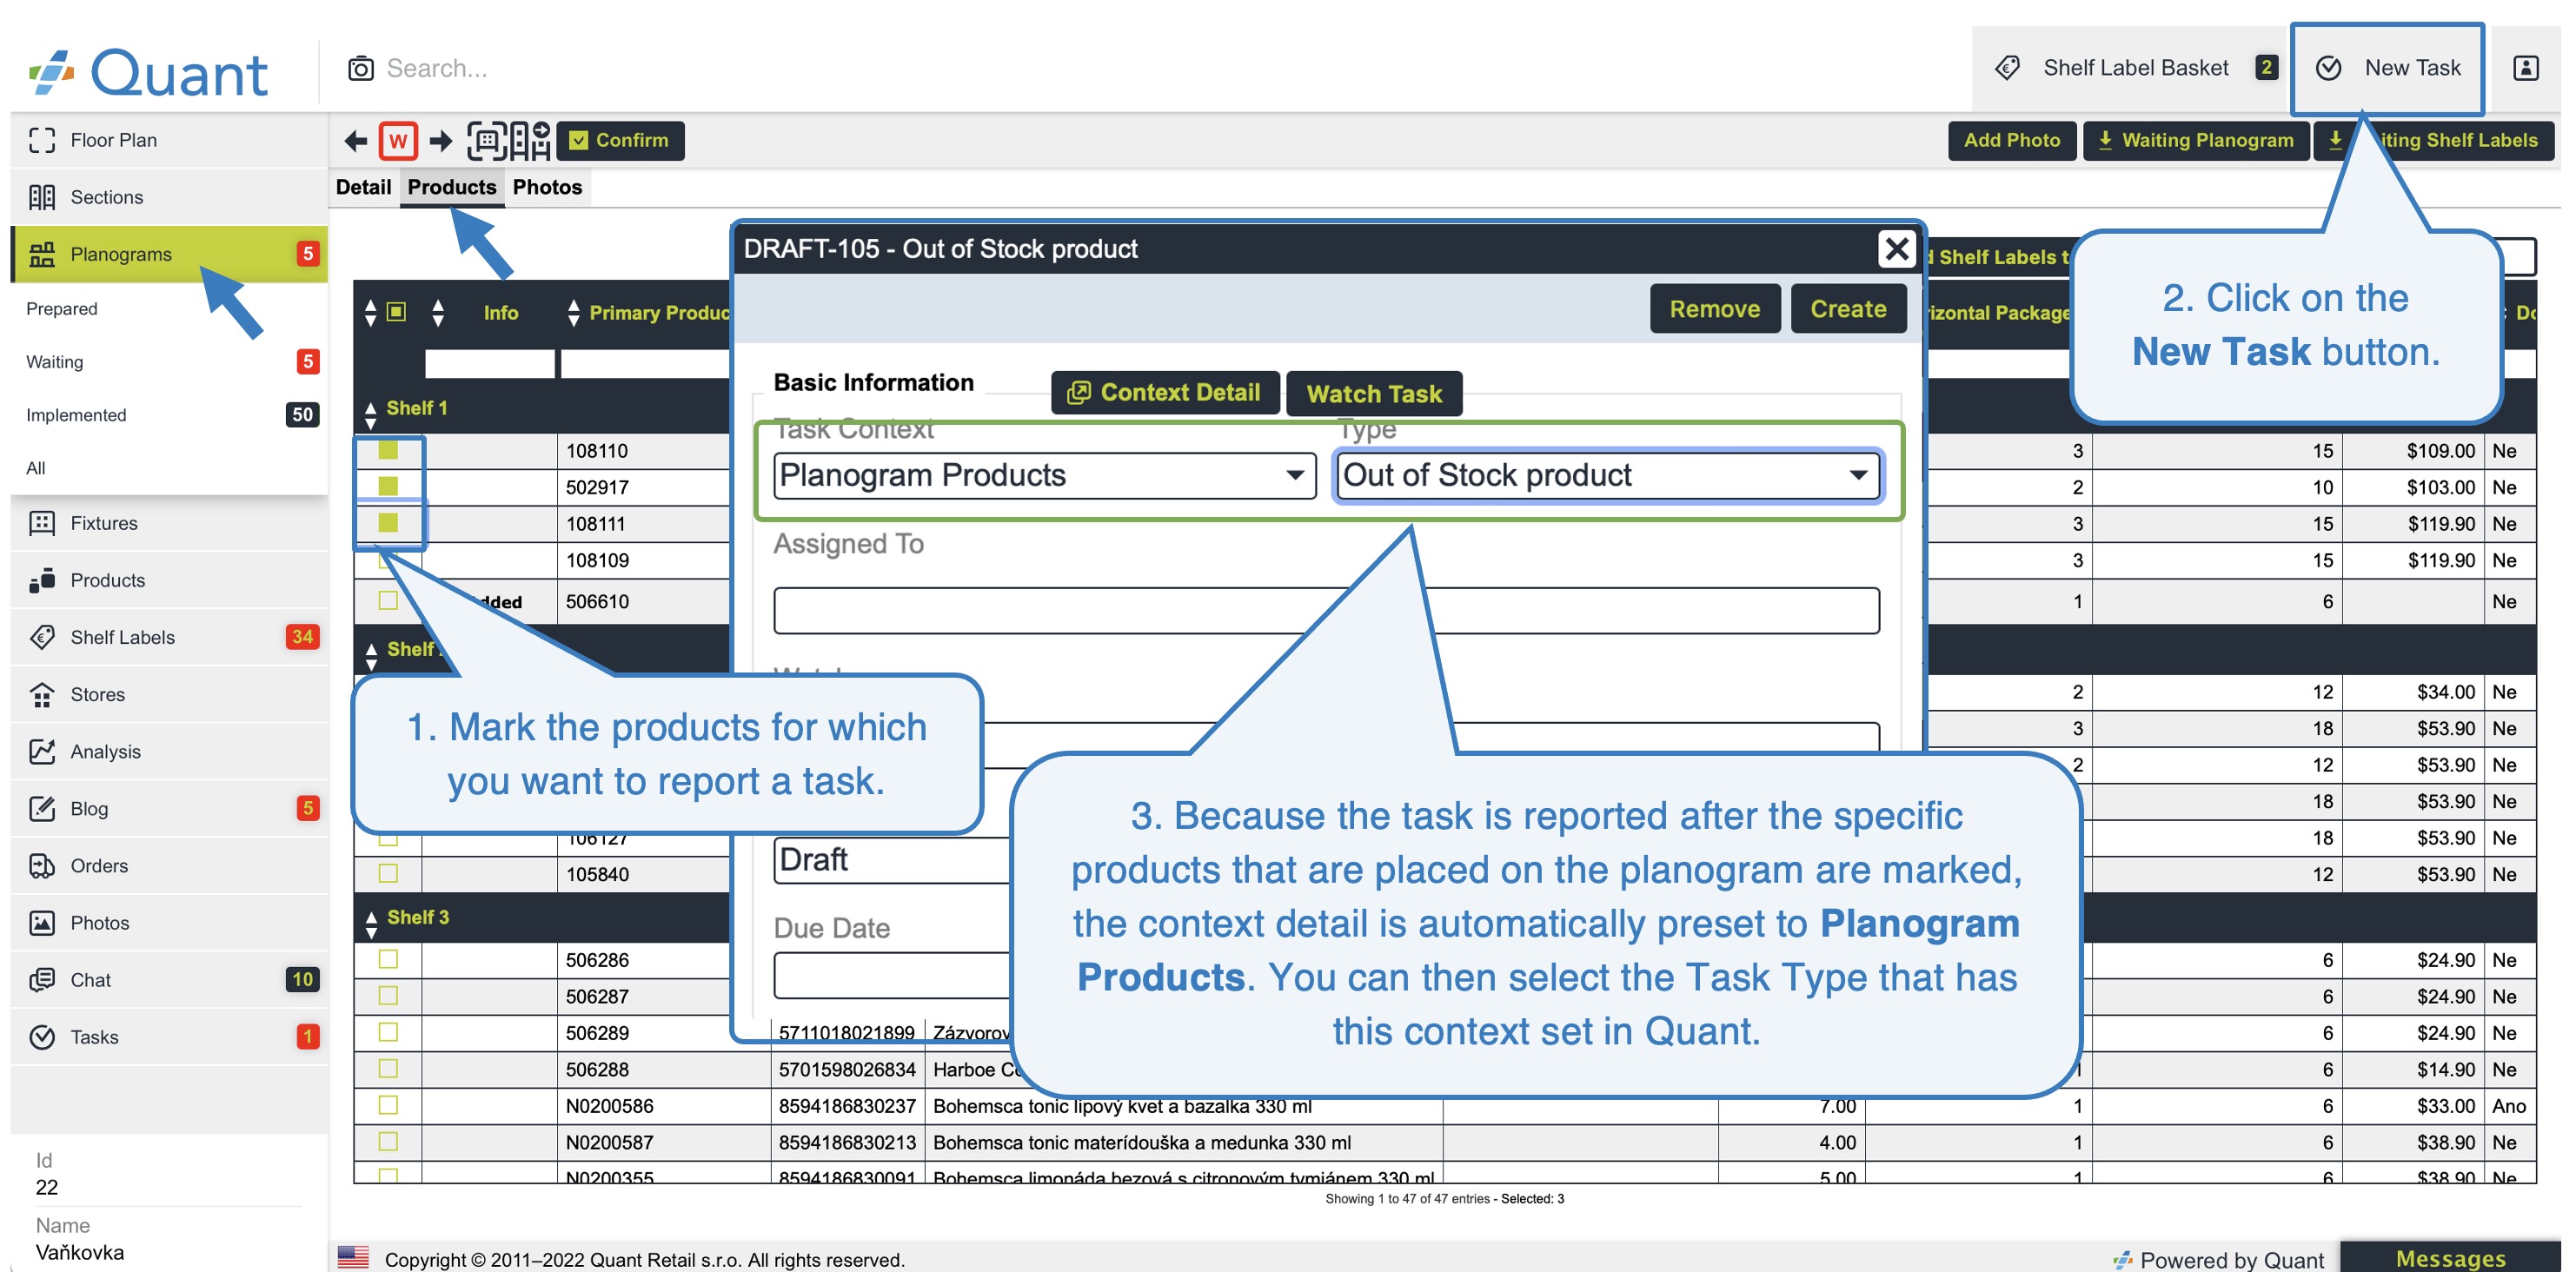Go forward with the right arrow icon
The width and height of the screenshot is (2576, 1272).
tap(441, 141)
